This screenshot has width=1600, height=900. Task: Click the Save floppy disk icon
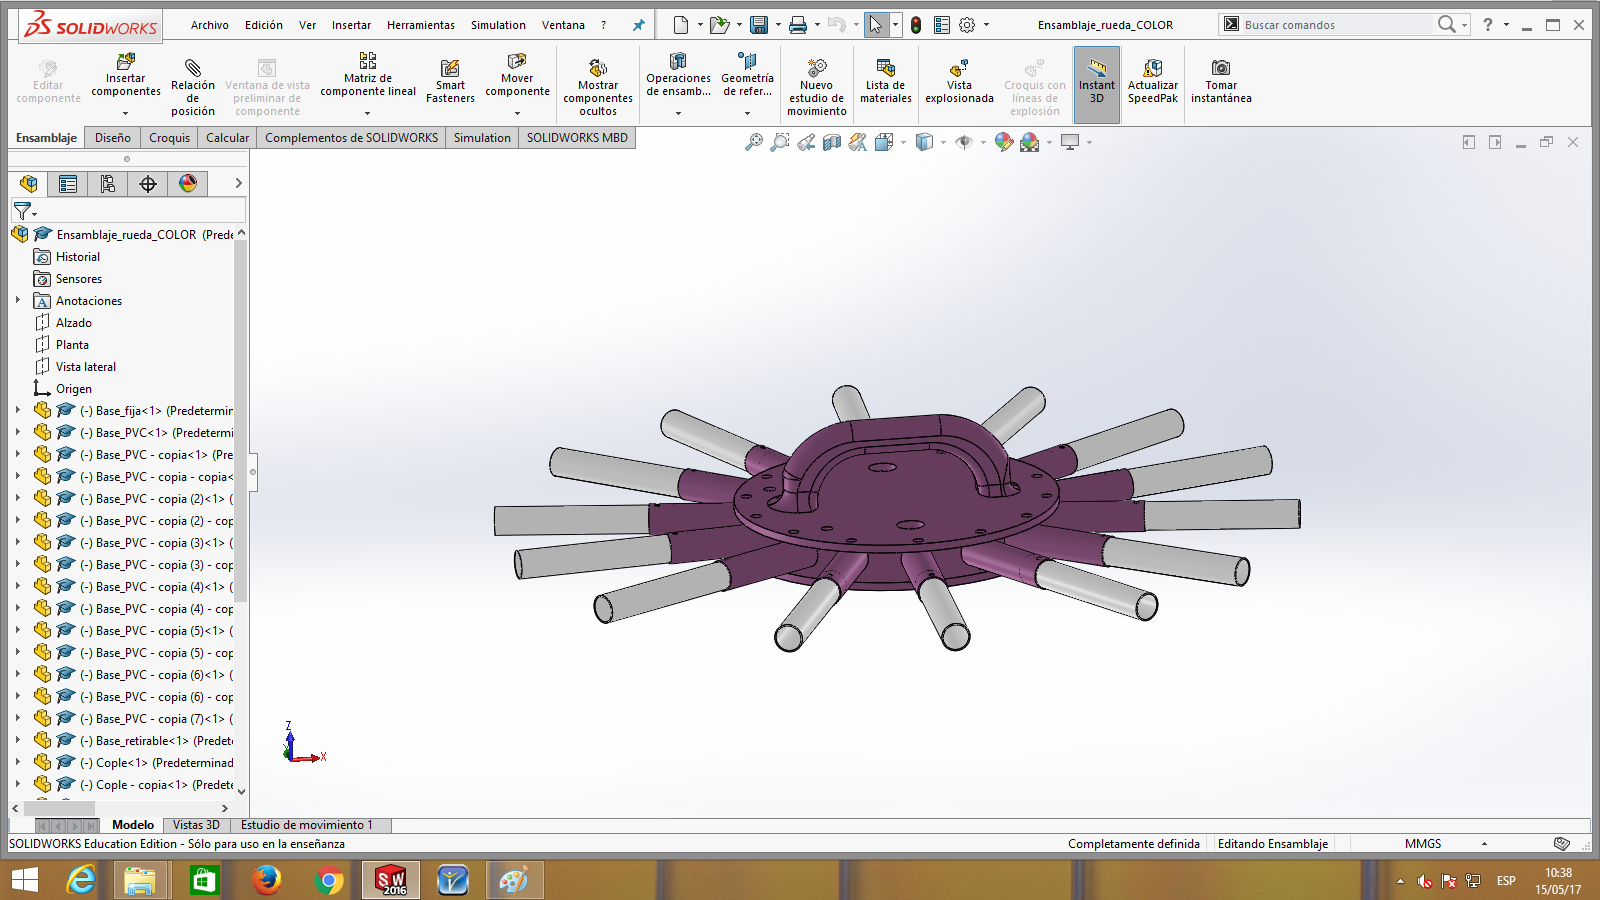[759, 25]
